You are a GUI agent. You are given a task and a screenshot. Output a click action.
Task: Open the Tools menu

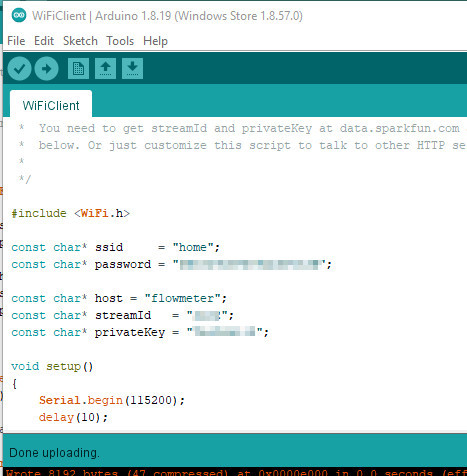(x=120, y=41)
